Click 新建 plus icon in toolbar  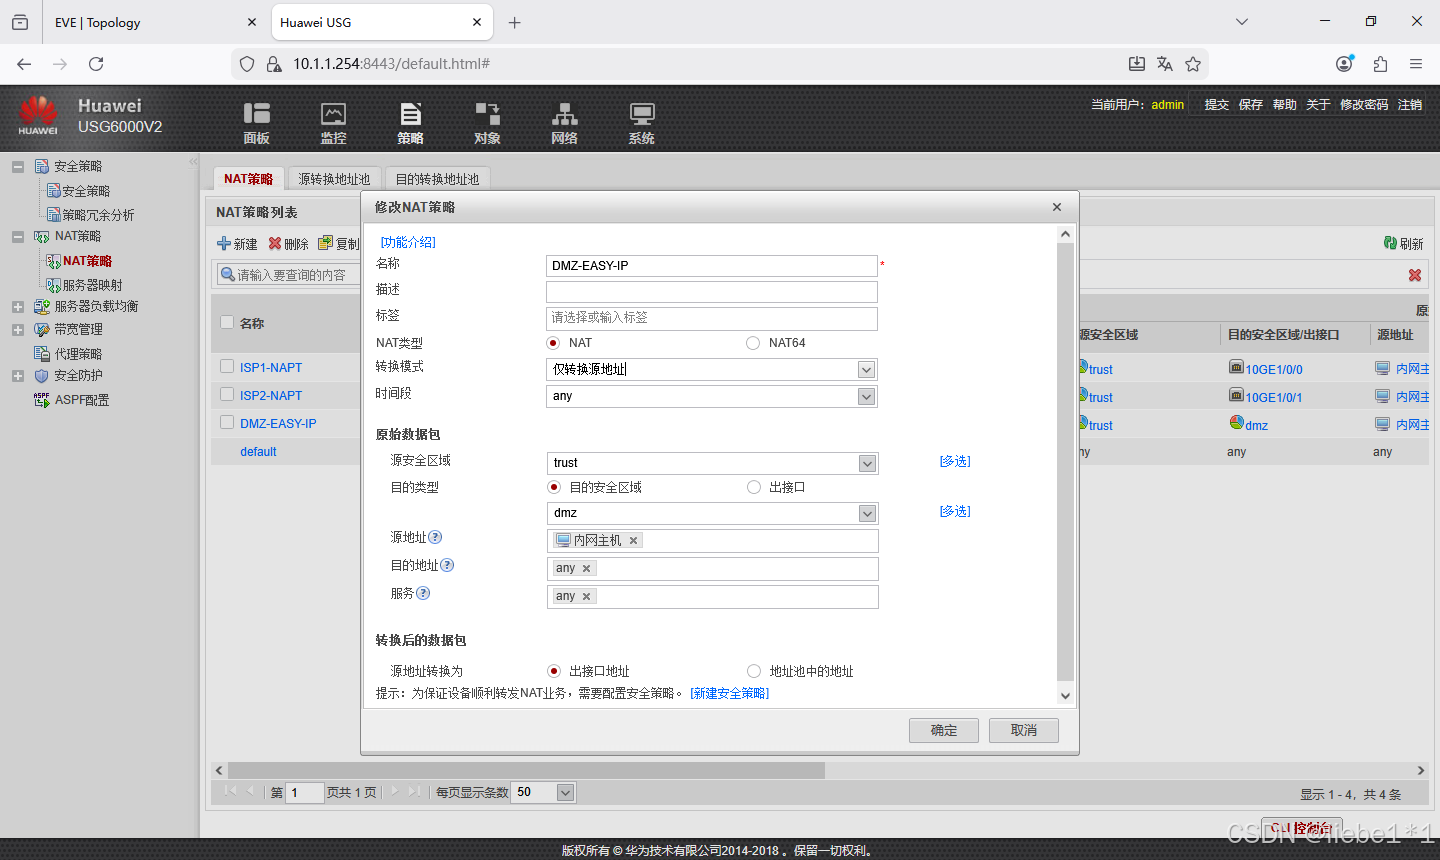(x=224, y=243)
